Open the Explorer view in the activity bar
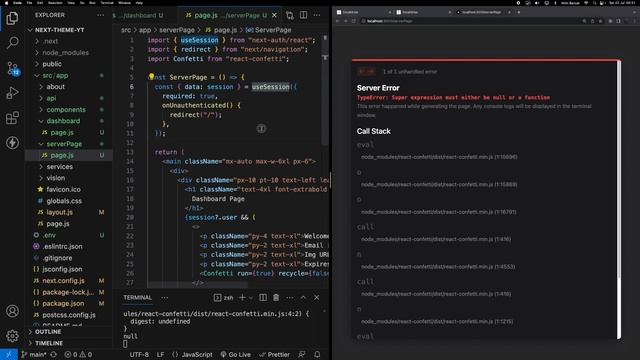The width and height of the screenshot is (640, 360). tap(12, 18)
